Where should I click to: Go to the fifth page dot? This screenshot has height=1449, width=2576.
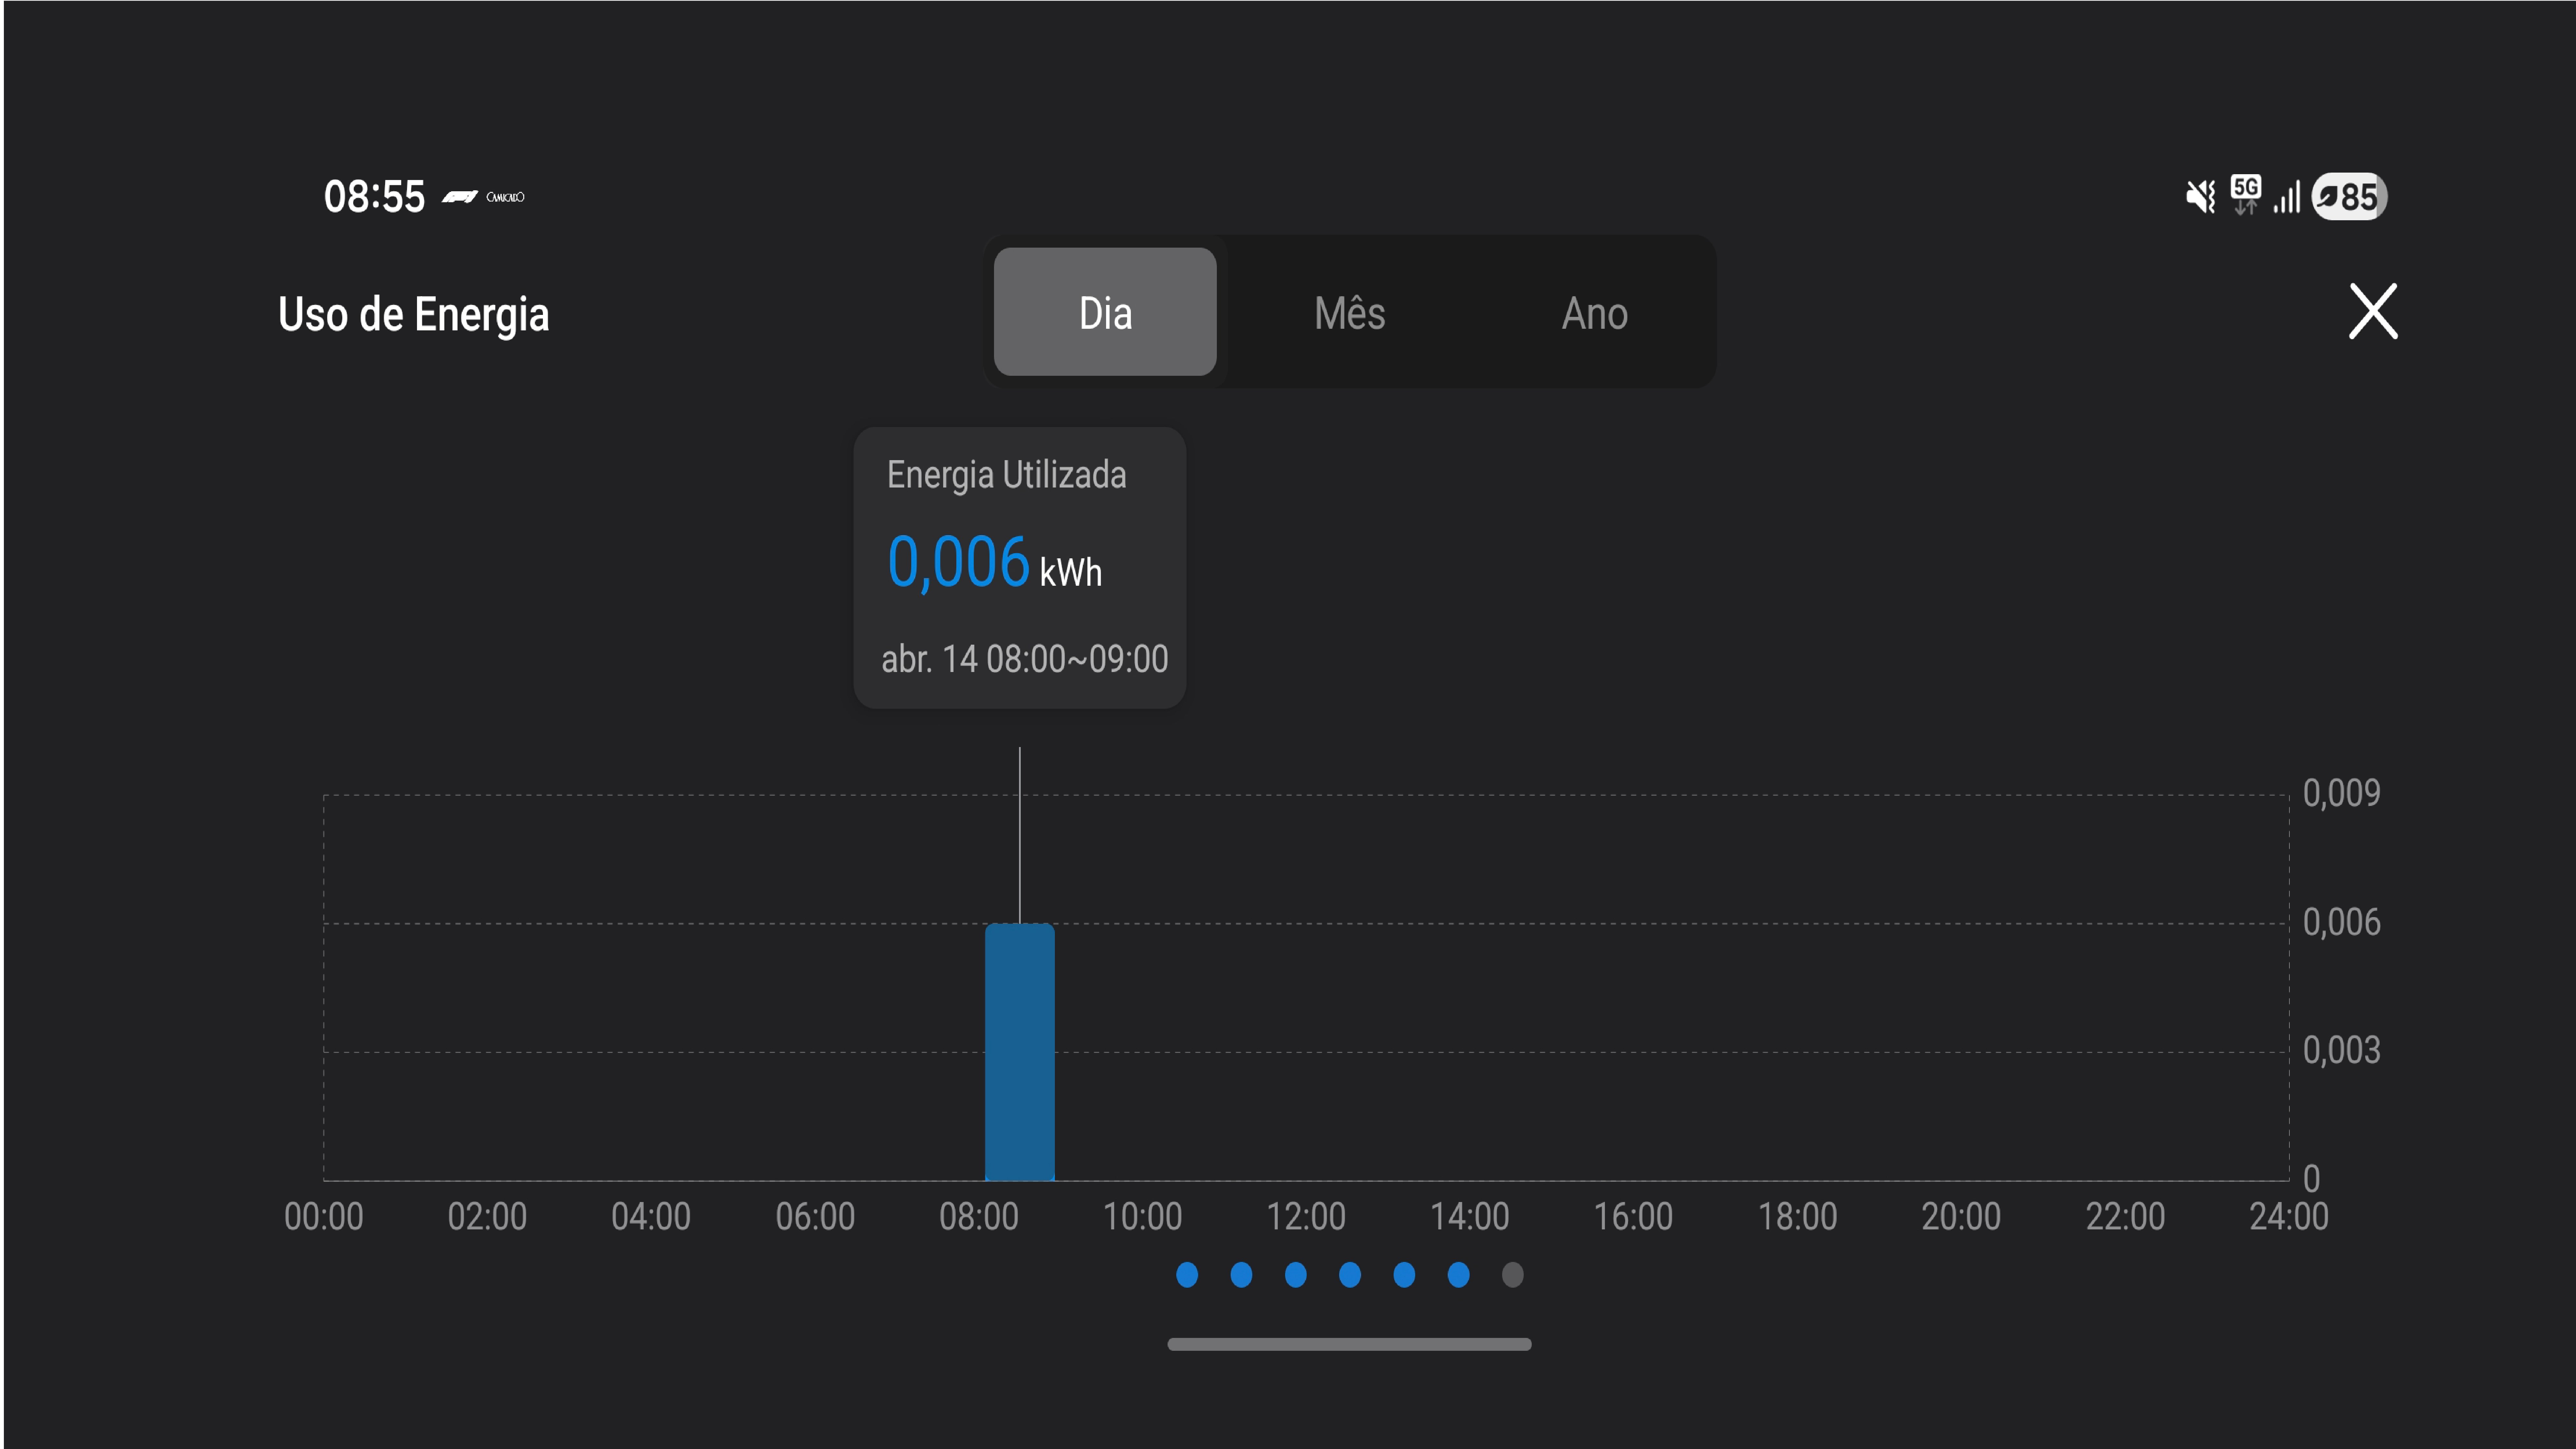click(1404, 1275)
